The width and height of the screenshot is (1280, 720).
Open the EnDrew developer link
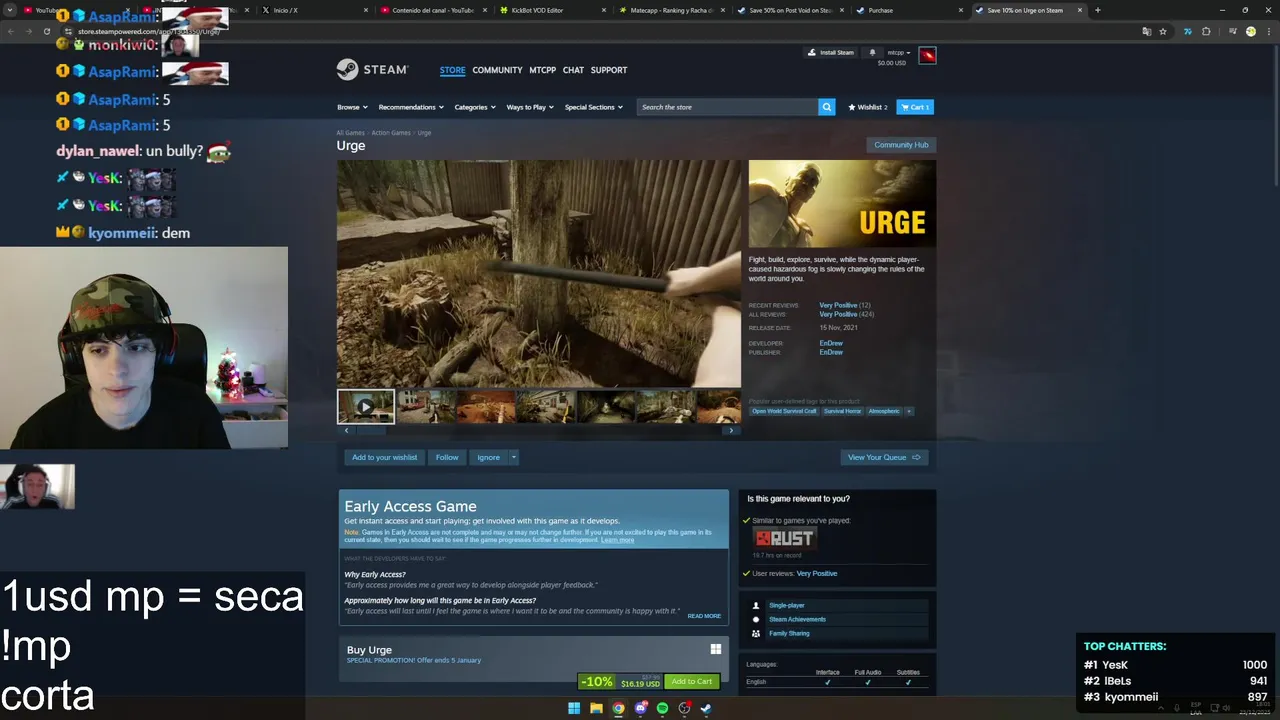(x=831, y=343)
